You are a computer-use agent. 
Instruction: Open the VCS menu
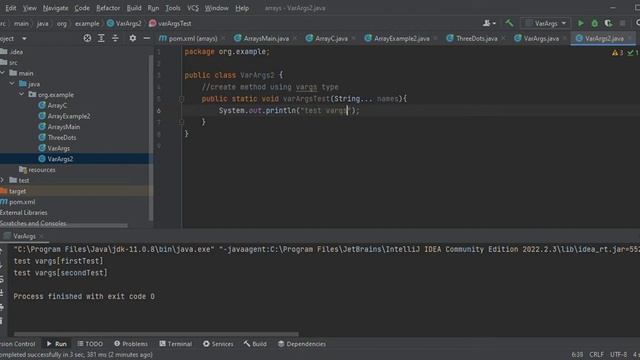point(193,8)
